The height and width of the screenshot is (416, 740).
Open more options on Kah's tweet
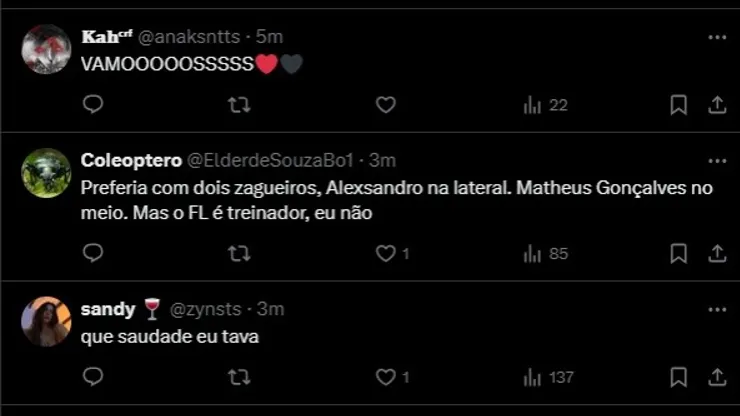(716, 37)
